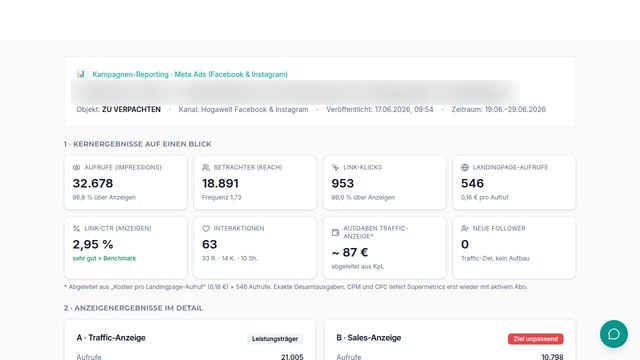Click the 'ZU VERPACHTEN' object label
Screen dimensions: 640x360
coord(131,109)
